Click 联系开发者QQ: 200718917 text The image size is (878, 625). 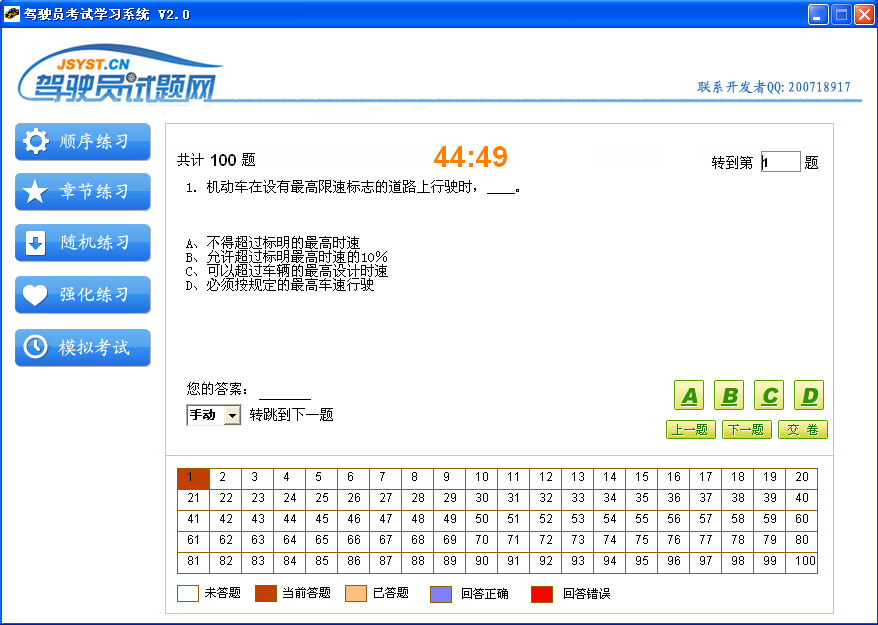click(x=774, y=87)
